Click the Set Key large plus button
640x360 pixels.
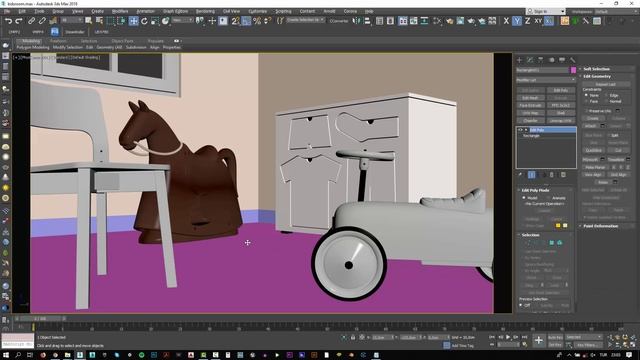click(x=538, y=340)
